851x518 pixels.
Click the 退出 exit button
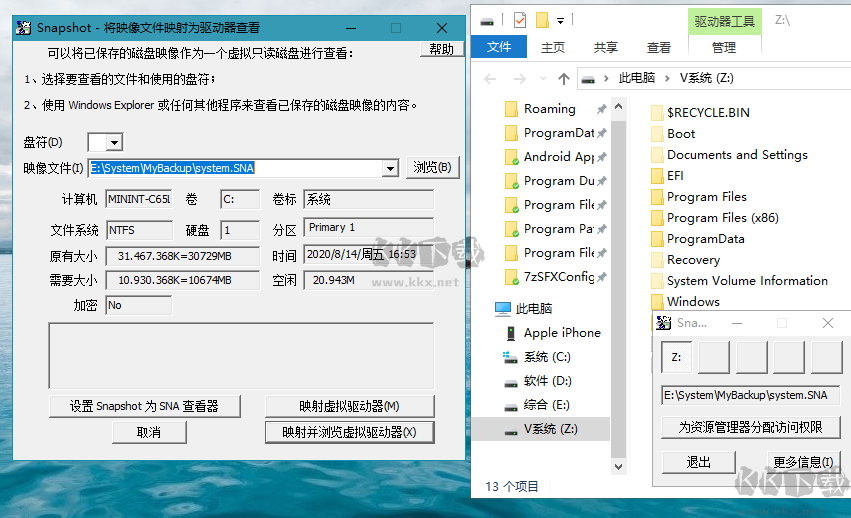(698, 462)
